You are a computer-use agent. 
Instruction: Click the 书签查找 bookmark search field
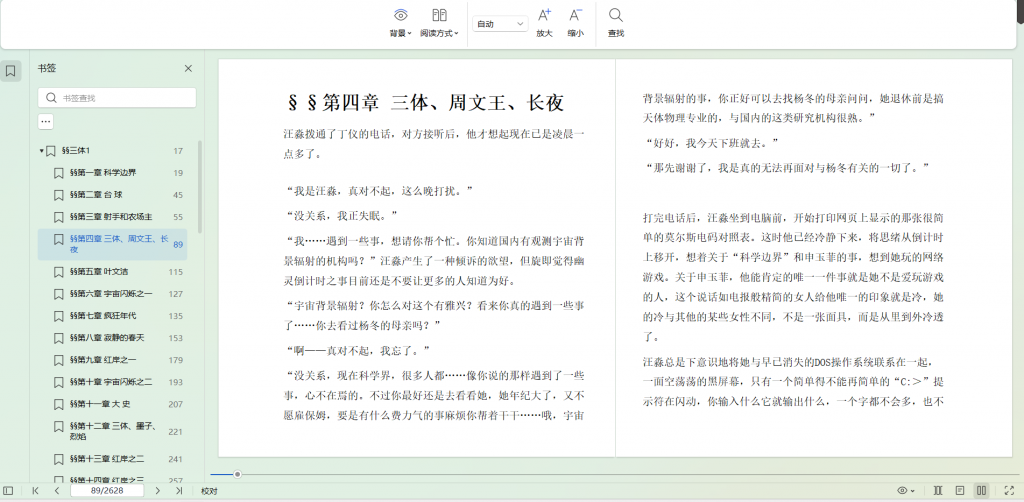[x=117, y=98]
